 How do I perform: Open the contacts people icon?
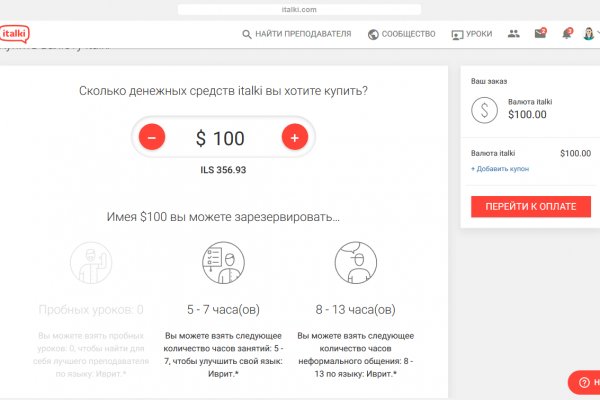point(514,34)
